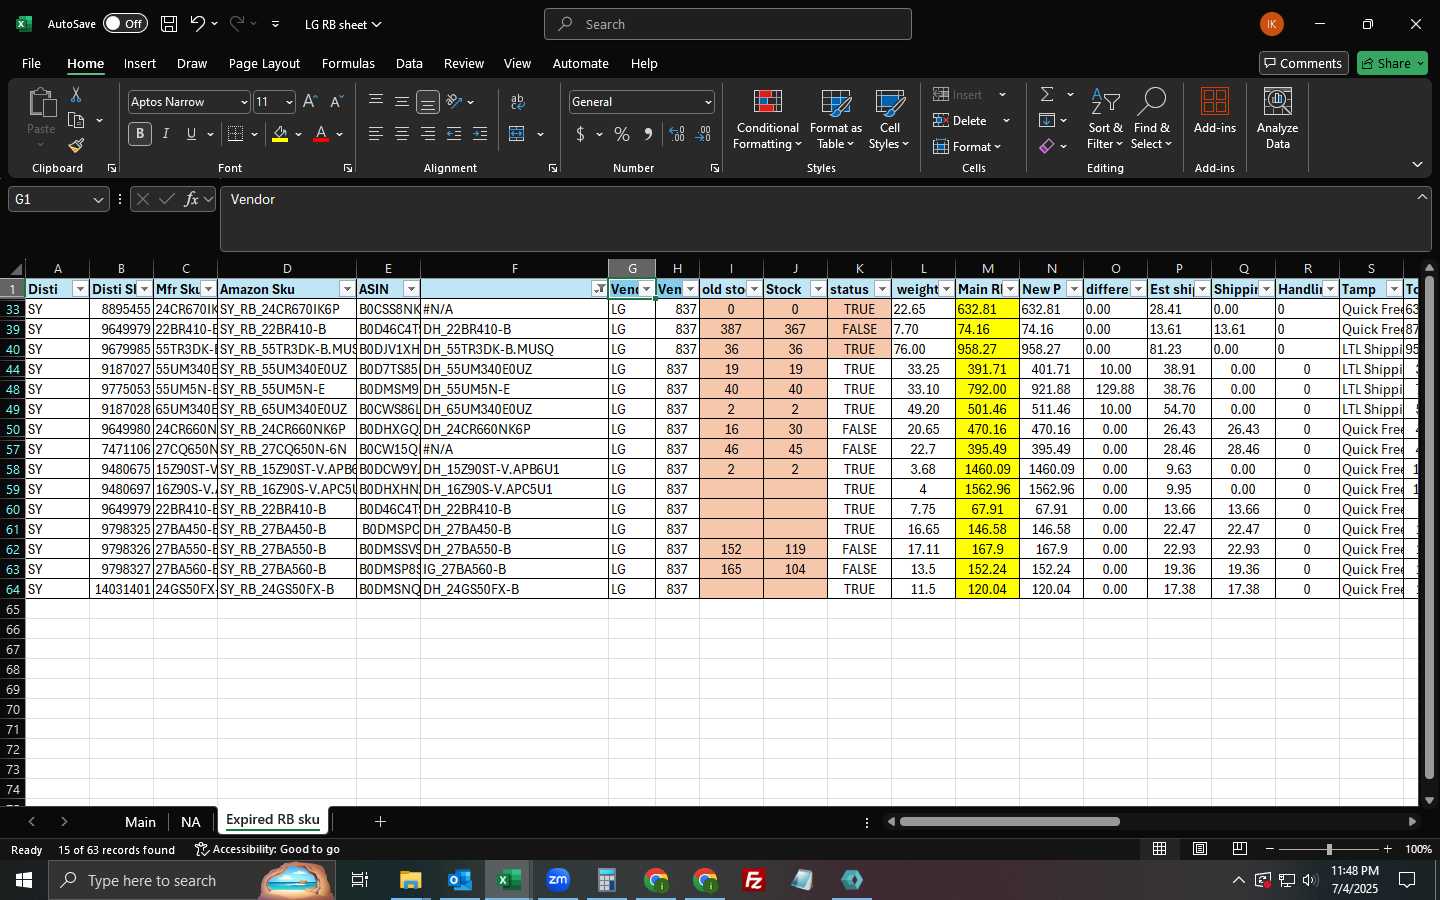The image size is (1440, 900).
Task: Open the font name dropdown Aptos Narrow
Action: [x=243, y=102]
